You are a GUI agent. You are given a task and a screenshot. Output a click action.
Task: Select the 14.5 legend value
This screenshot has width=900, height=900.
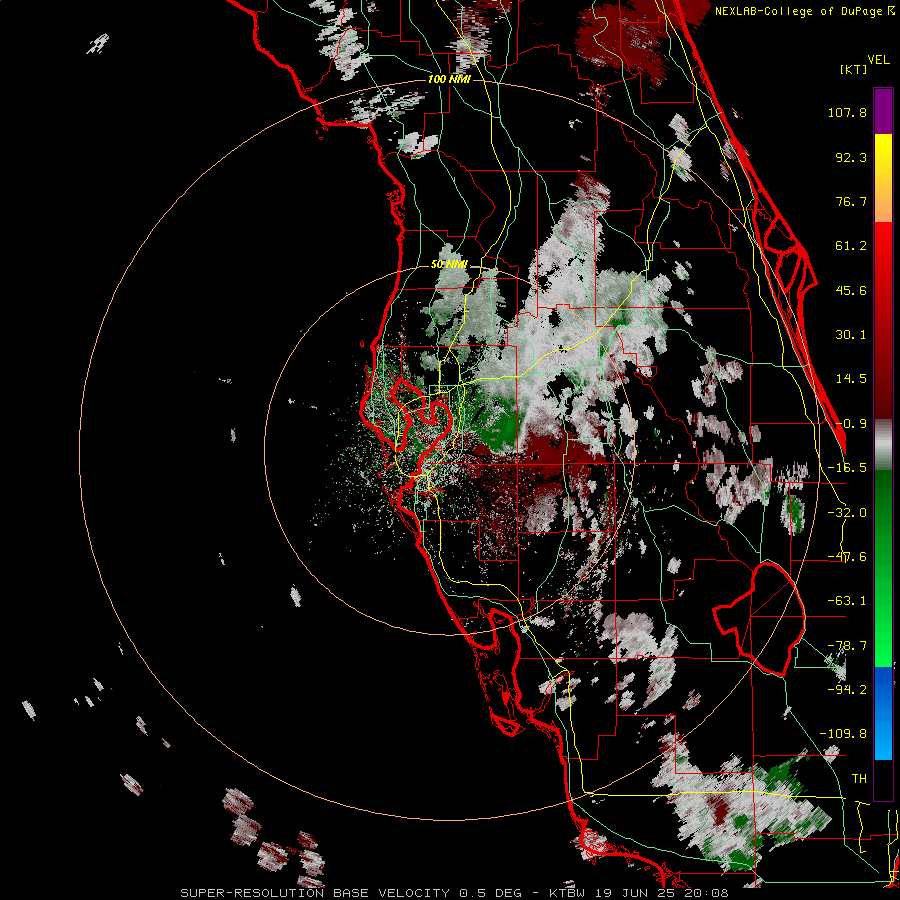[851, 379]
